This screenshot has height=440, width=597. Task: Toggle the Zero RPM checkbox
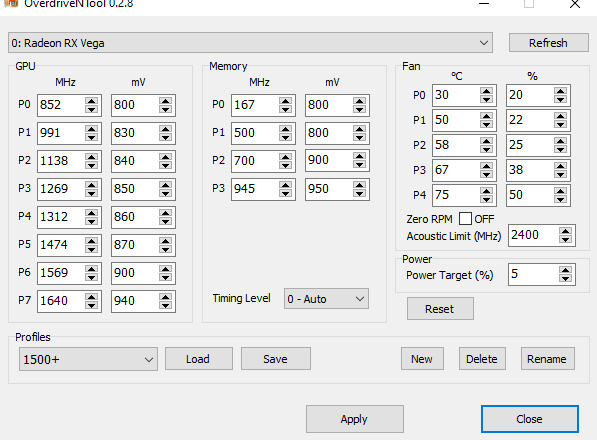(465, 219)
